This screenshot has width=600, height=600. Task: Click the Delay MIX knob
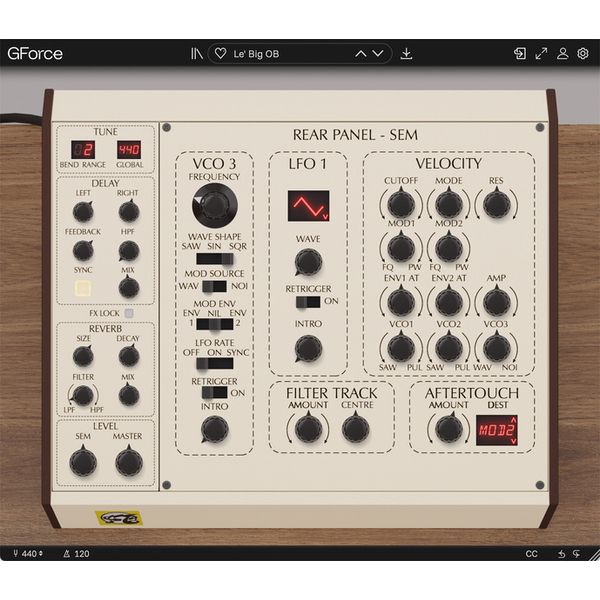tap(129, 288)
